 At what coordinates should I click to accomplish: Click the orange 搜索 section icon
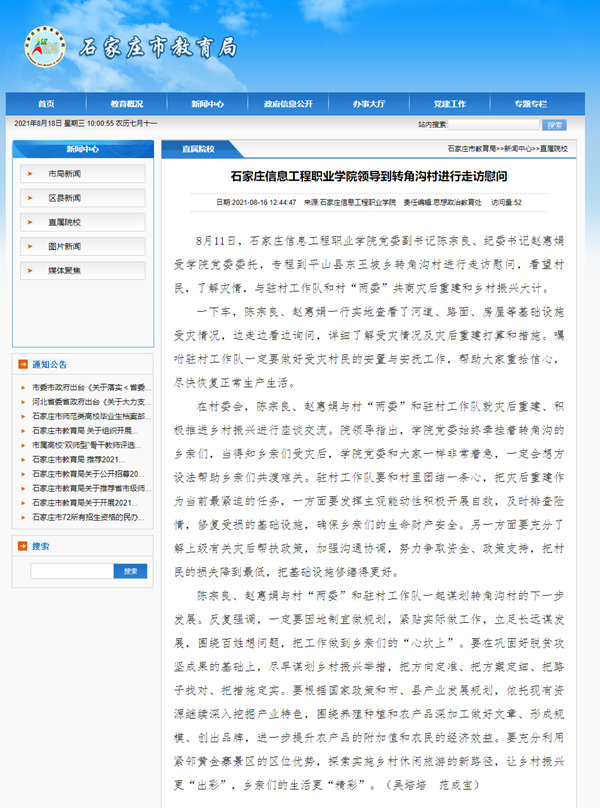pyautogui.click(x=23, y=546)
